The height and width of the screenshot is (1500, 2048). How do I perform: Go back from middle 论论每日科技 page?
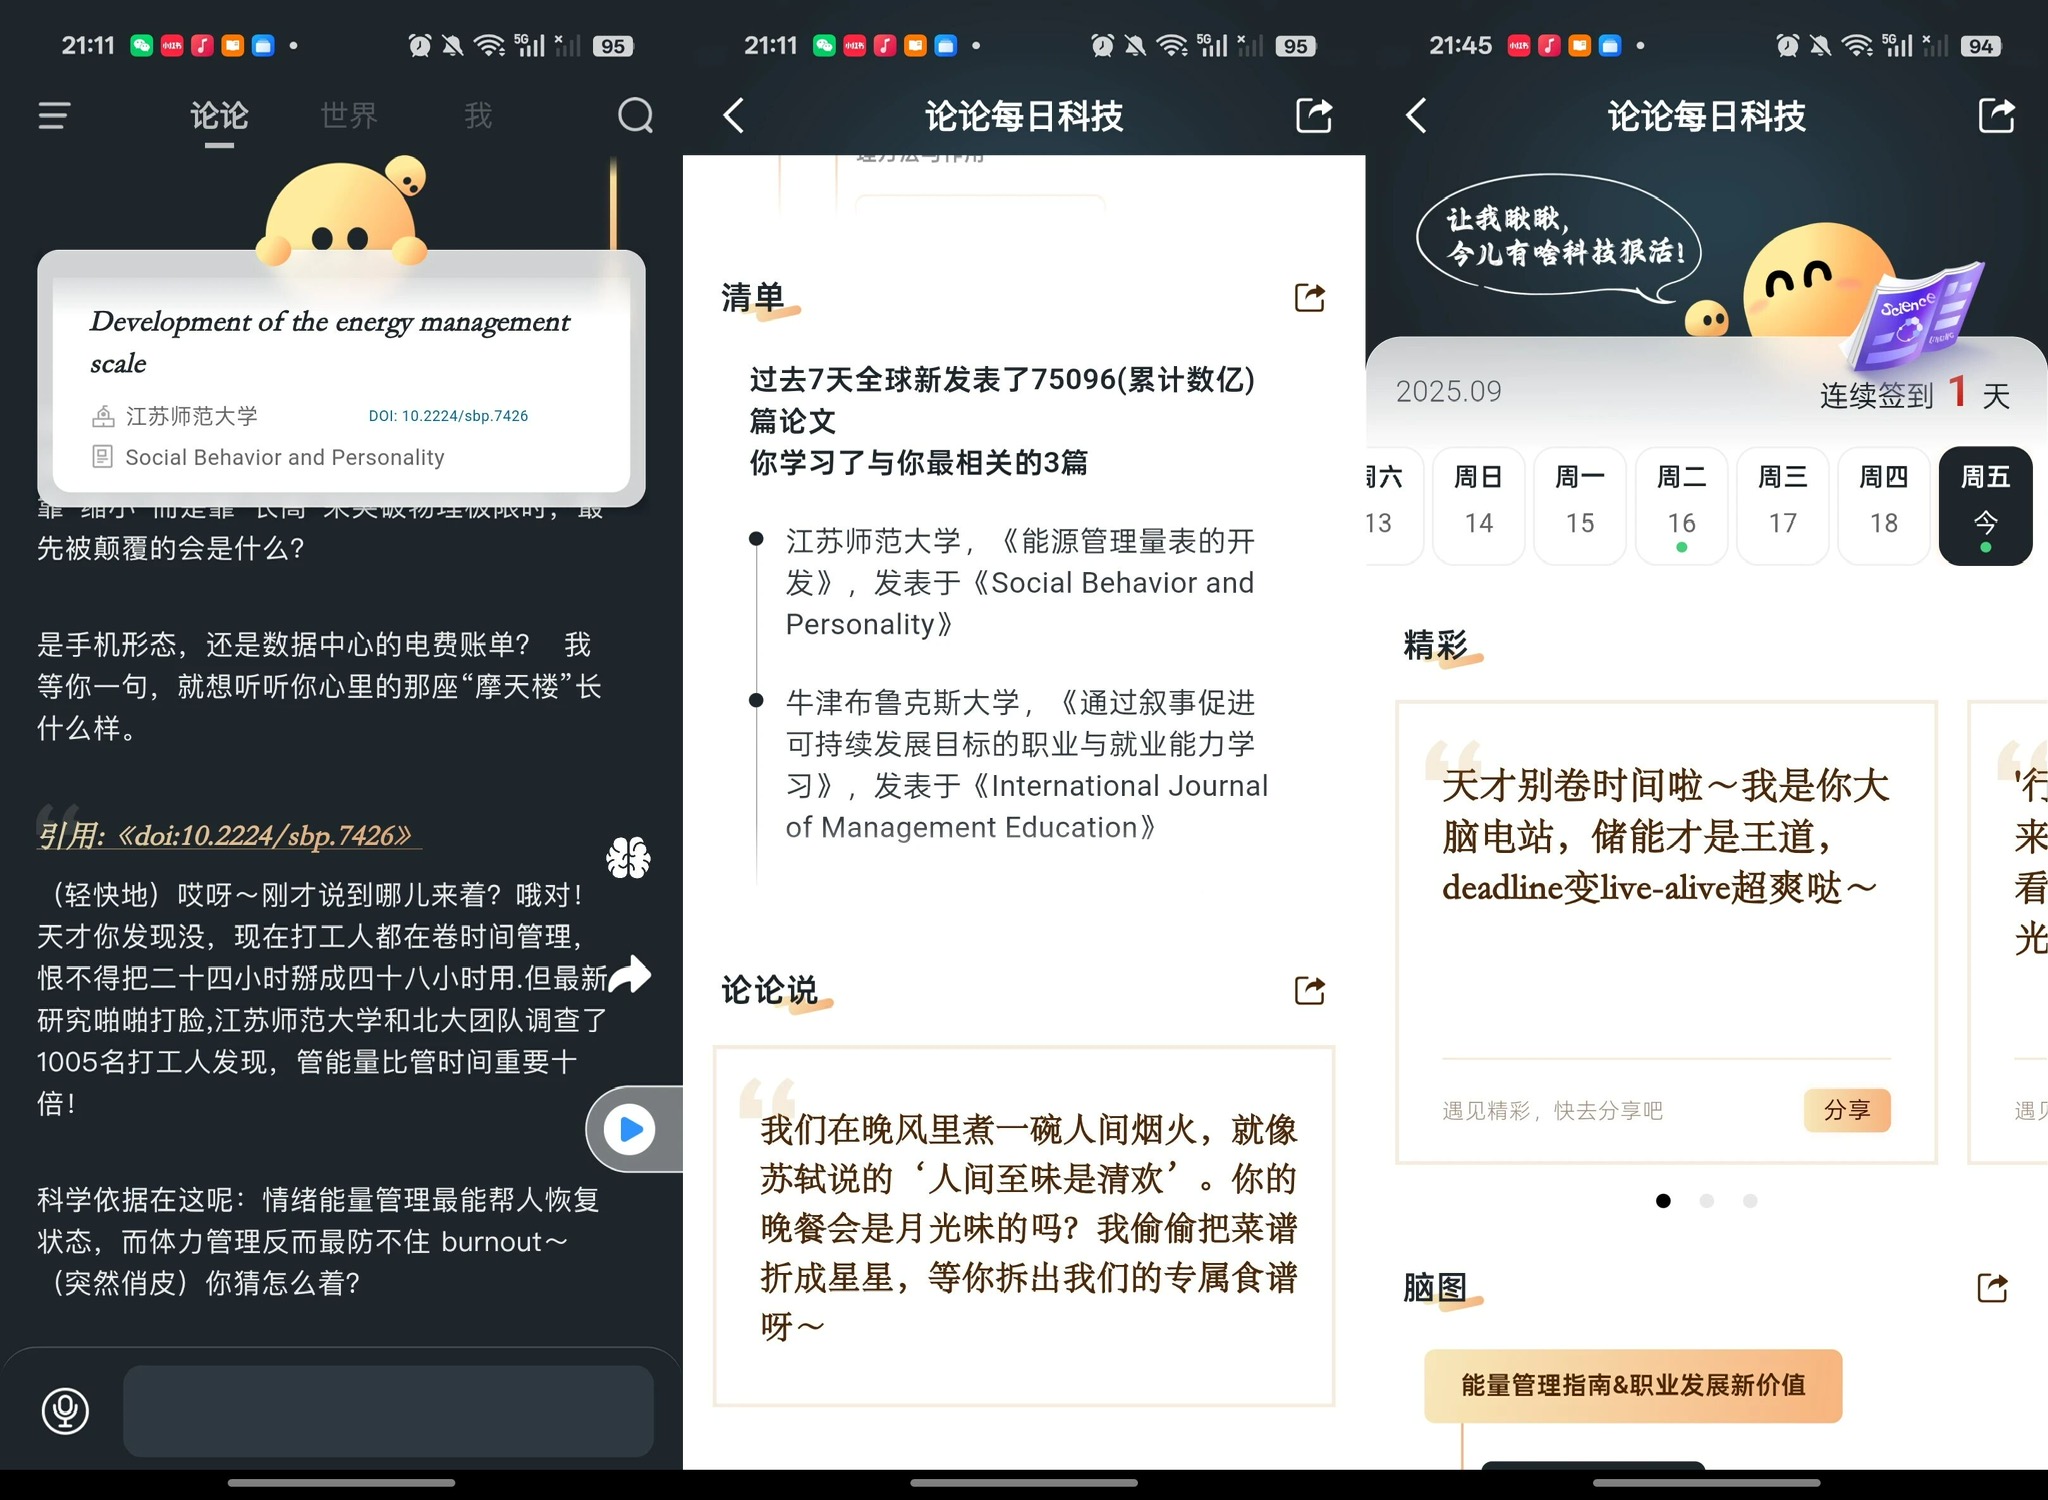click(734, 116)
